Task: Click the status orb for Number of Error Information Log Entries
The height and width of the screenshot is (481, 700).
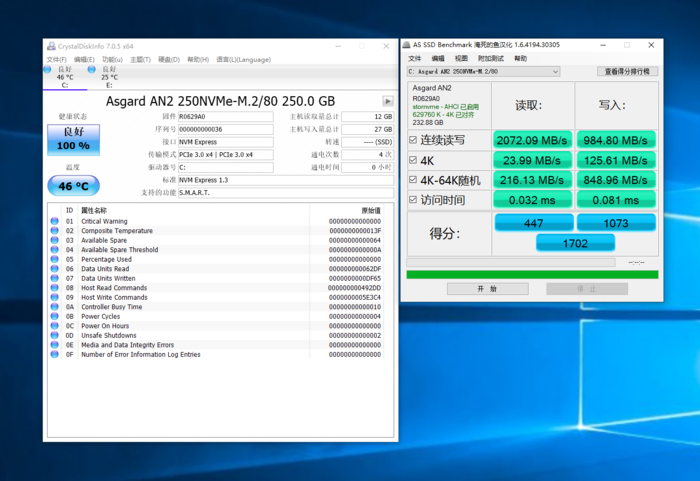Action: (x=54, y=355)
